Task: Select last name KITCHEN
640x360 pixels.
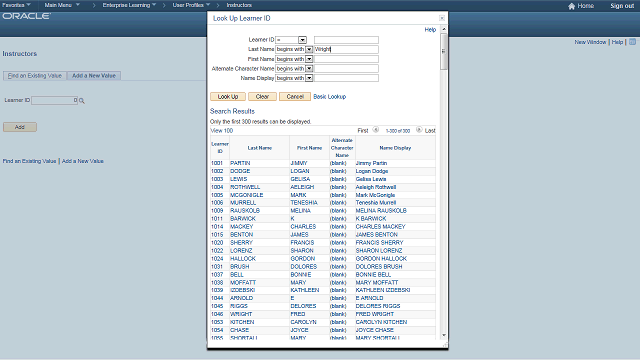Action: [x=242, y=322]
